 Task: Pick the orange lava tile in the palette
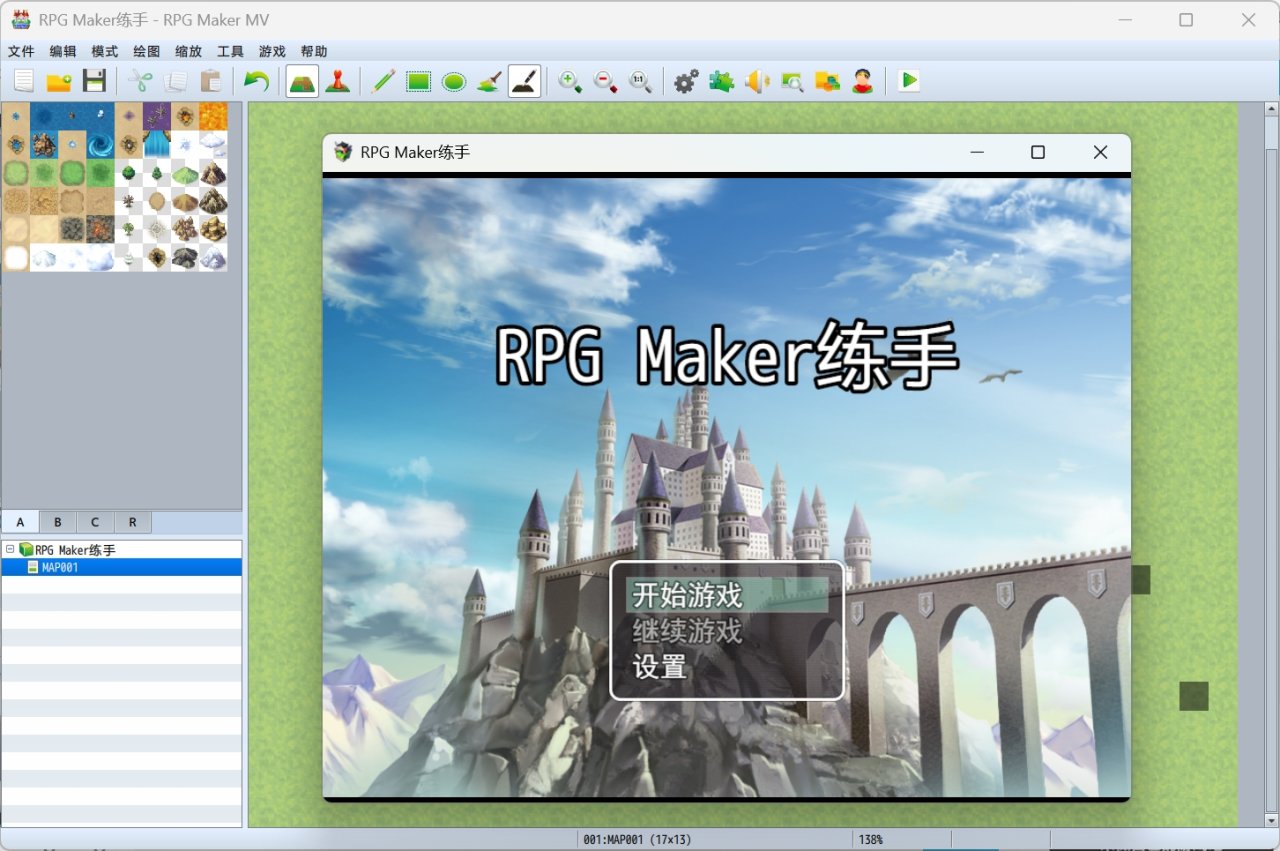[213, 116]
